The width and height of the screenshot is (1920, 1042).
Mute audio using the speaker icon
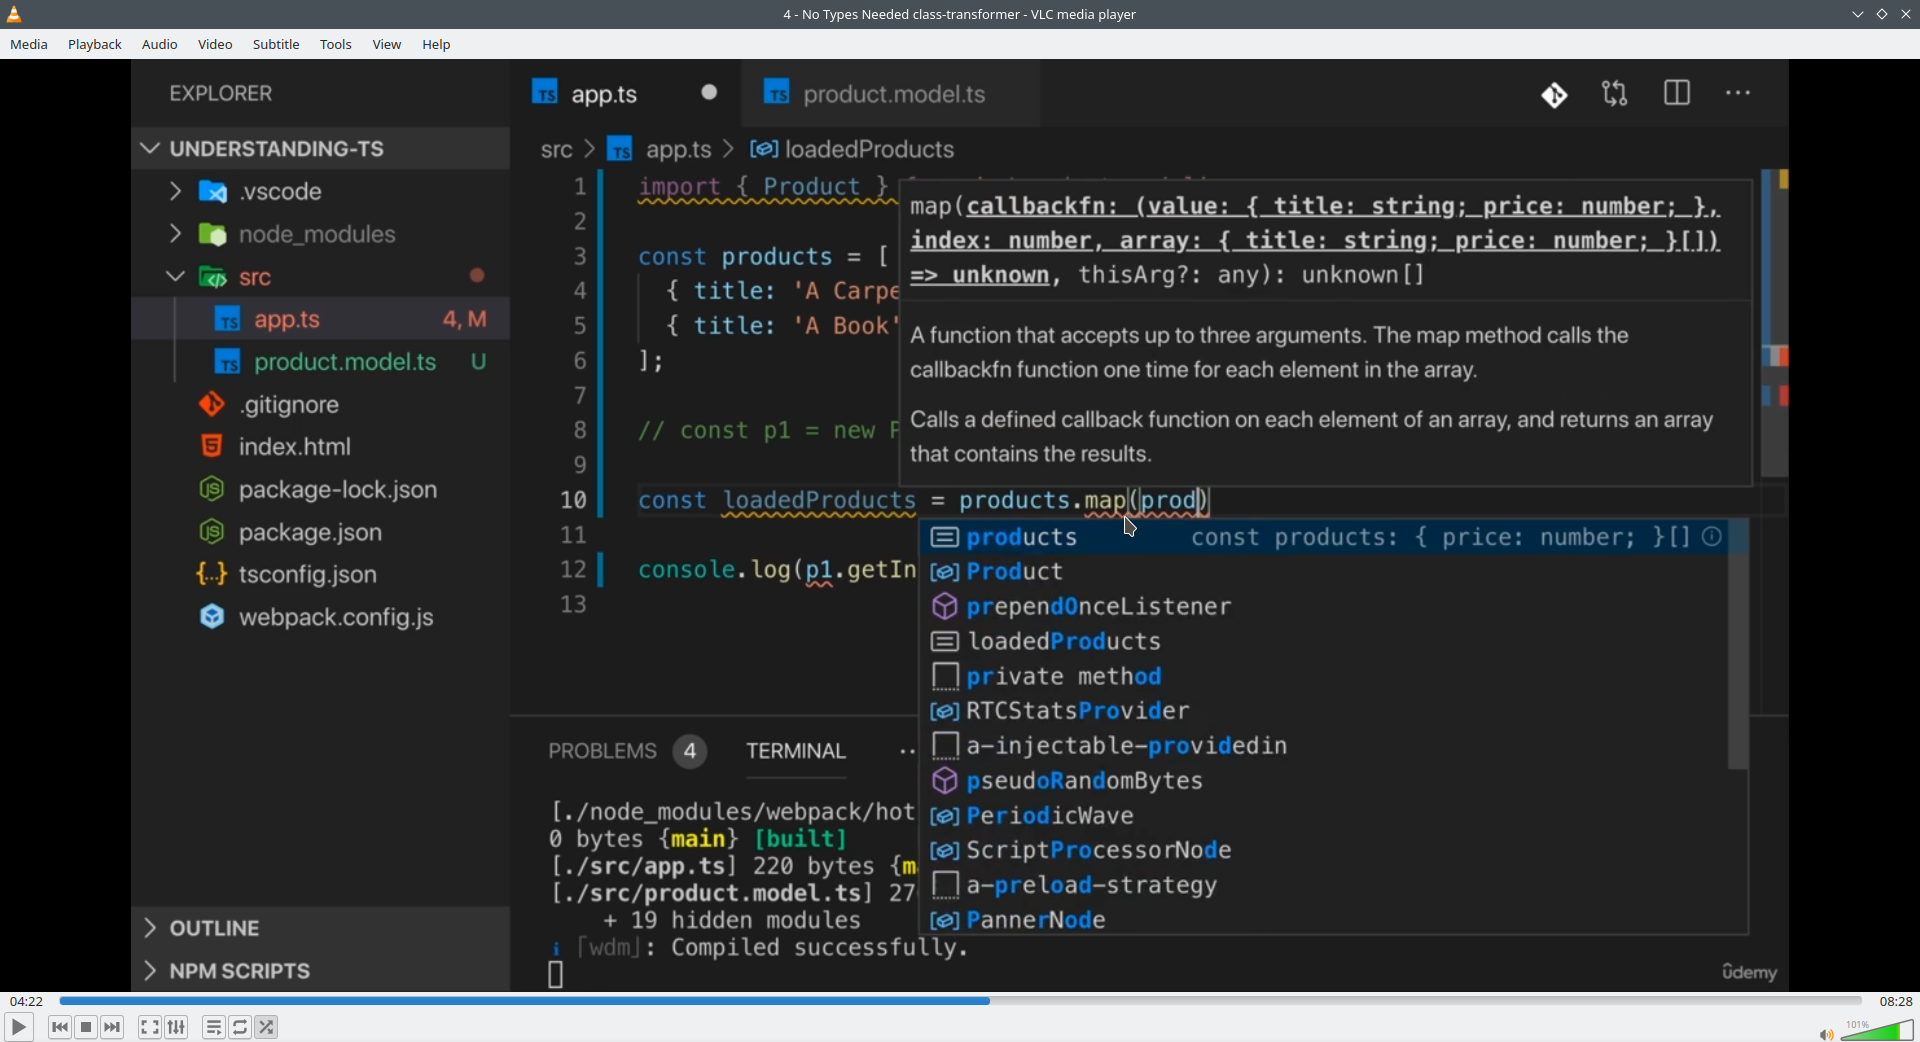pyautogui.click(x=1826, y=1034)
